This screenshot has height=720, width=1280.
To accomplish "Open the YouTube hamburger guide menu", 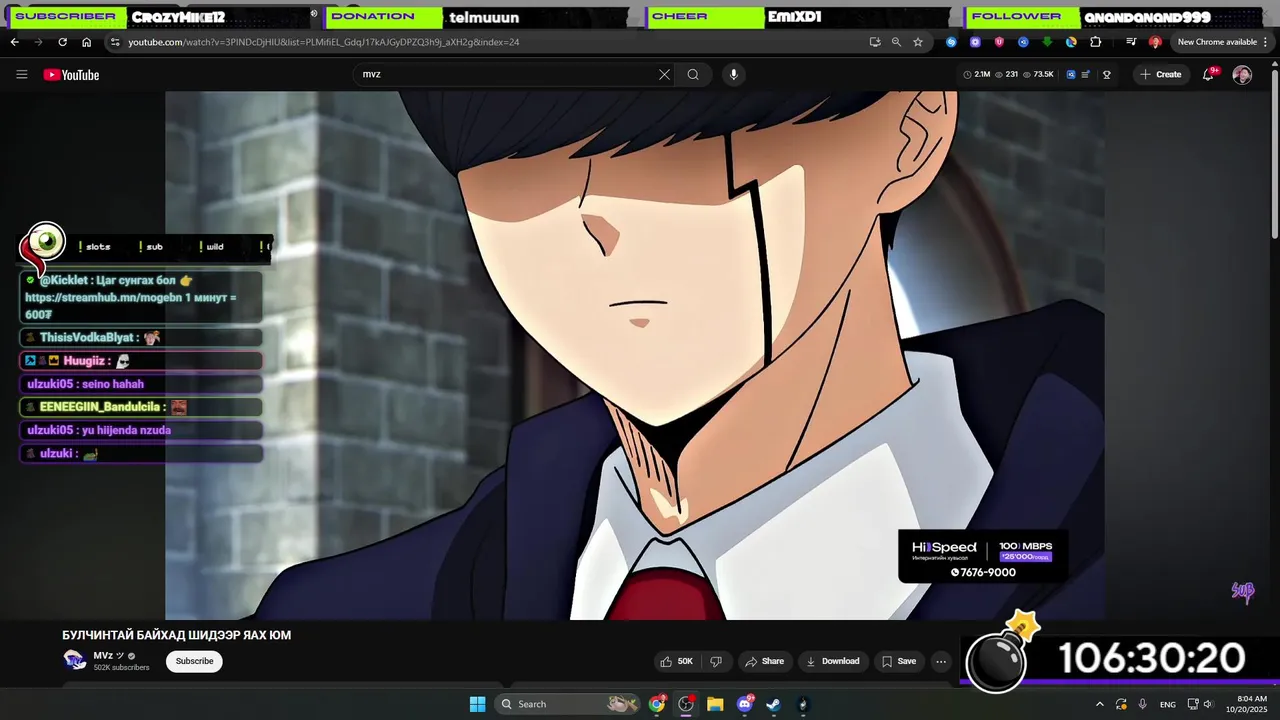I will point(21,75).
